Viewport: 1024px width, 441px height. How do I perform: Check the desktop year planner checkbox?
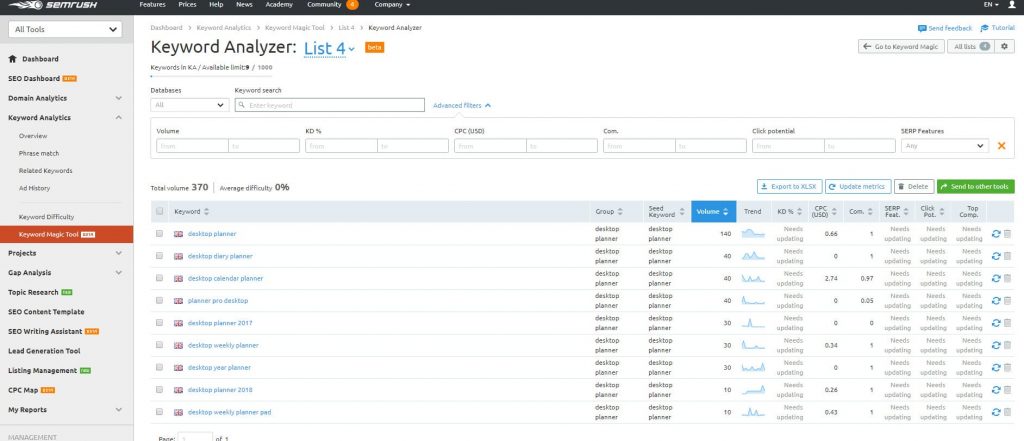tap(159, 367)
